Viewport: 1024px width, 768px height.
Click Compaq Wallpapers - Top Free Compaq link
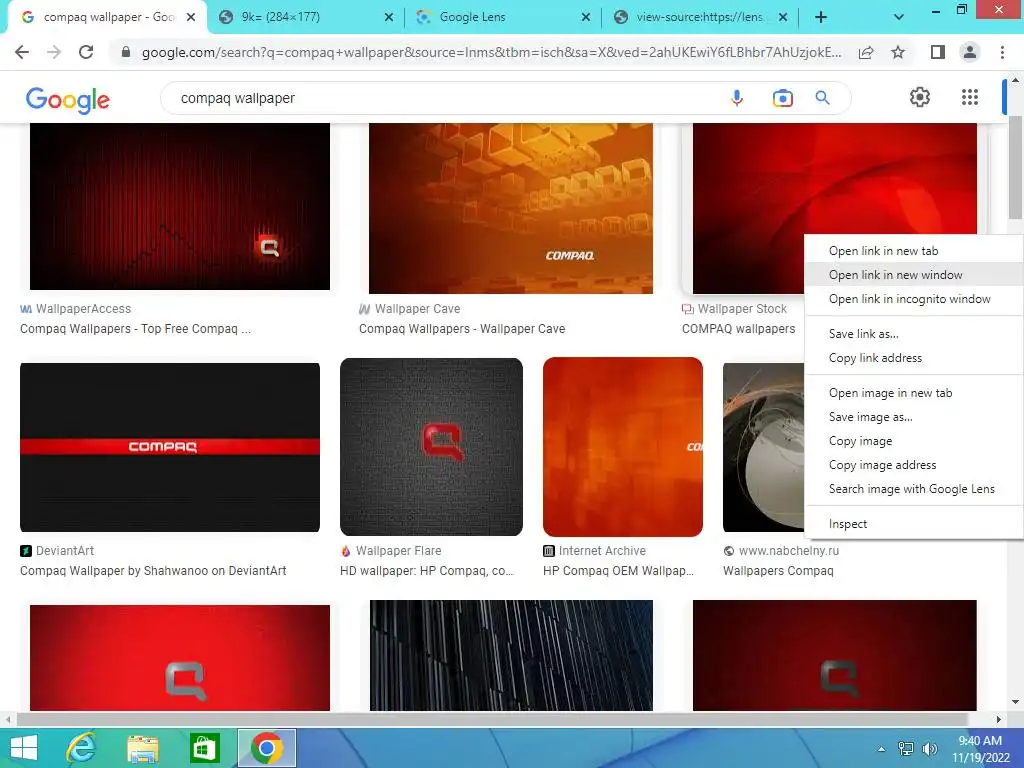[135, 329]
